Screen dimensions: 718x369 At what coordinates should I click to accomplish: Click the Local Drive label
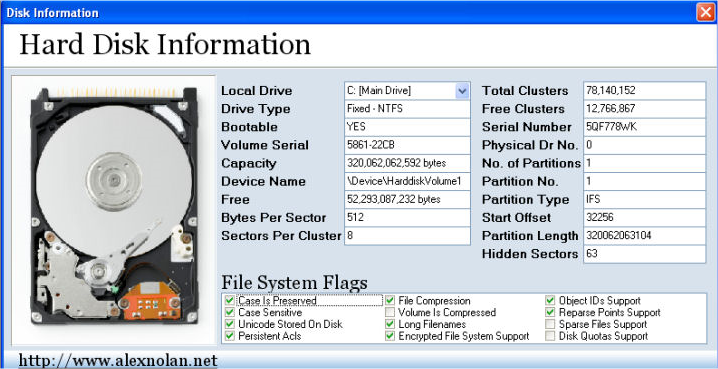tap(256, 91)
